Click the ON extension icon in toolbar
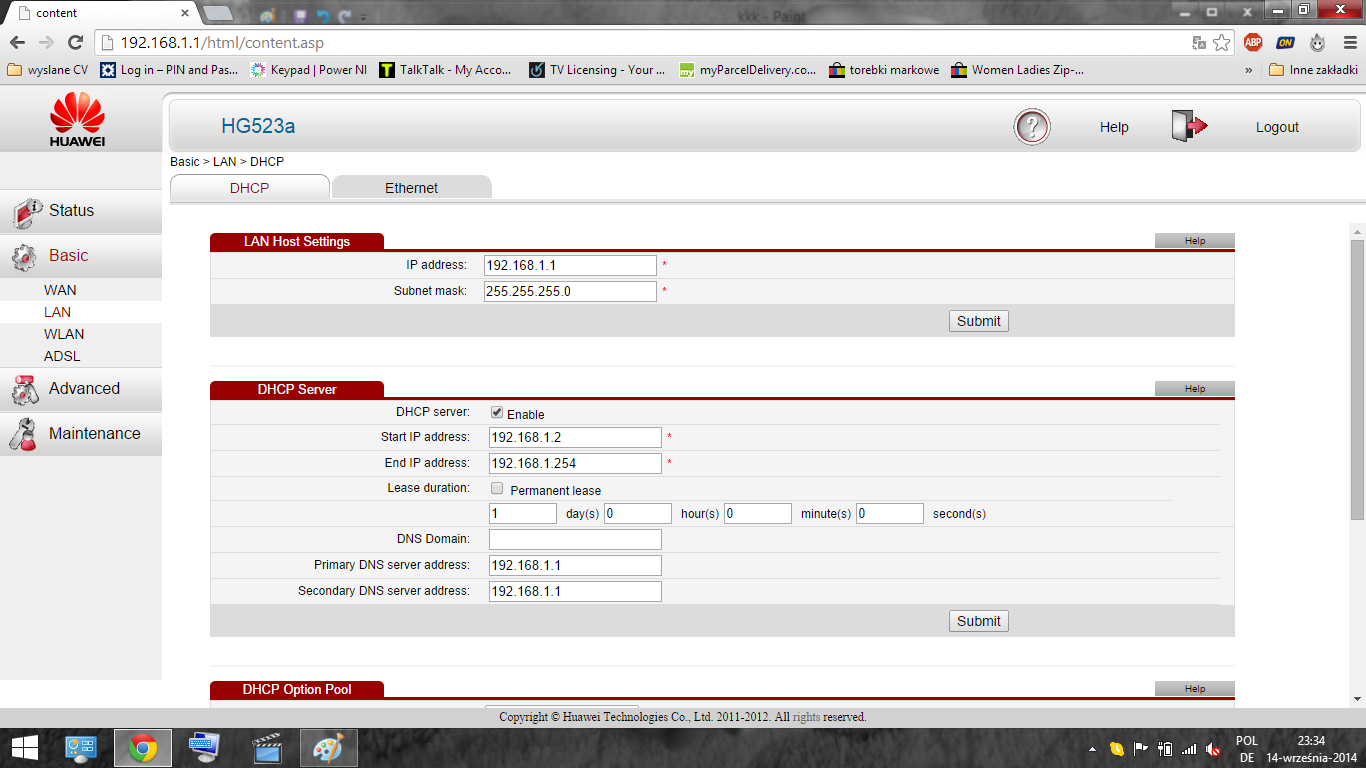This screenshot has height=768, width=1366. [1286, 44]
